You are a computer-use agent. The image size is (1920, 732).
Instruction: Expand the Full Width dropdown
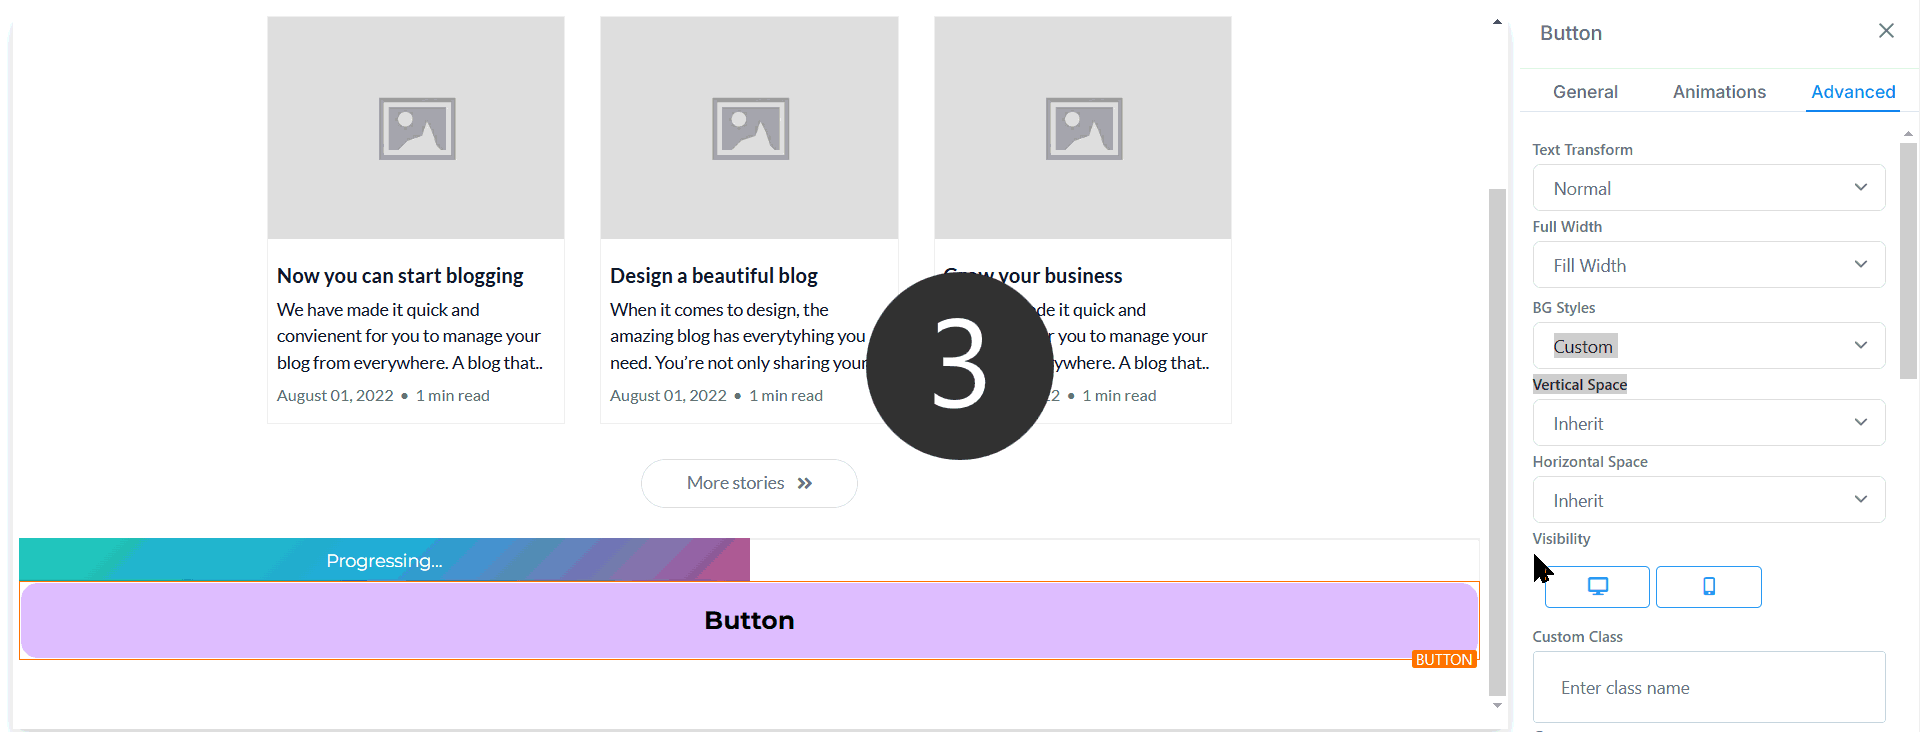pyautogui.click(x=1708, y=265)
